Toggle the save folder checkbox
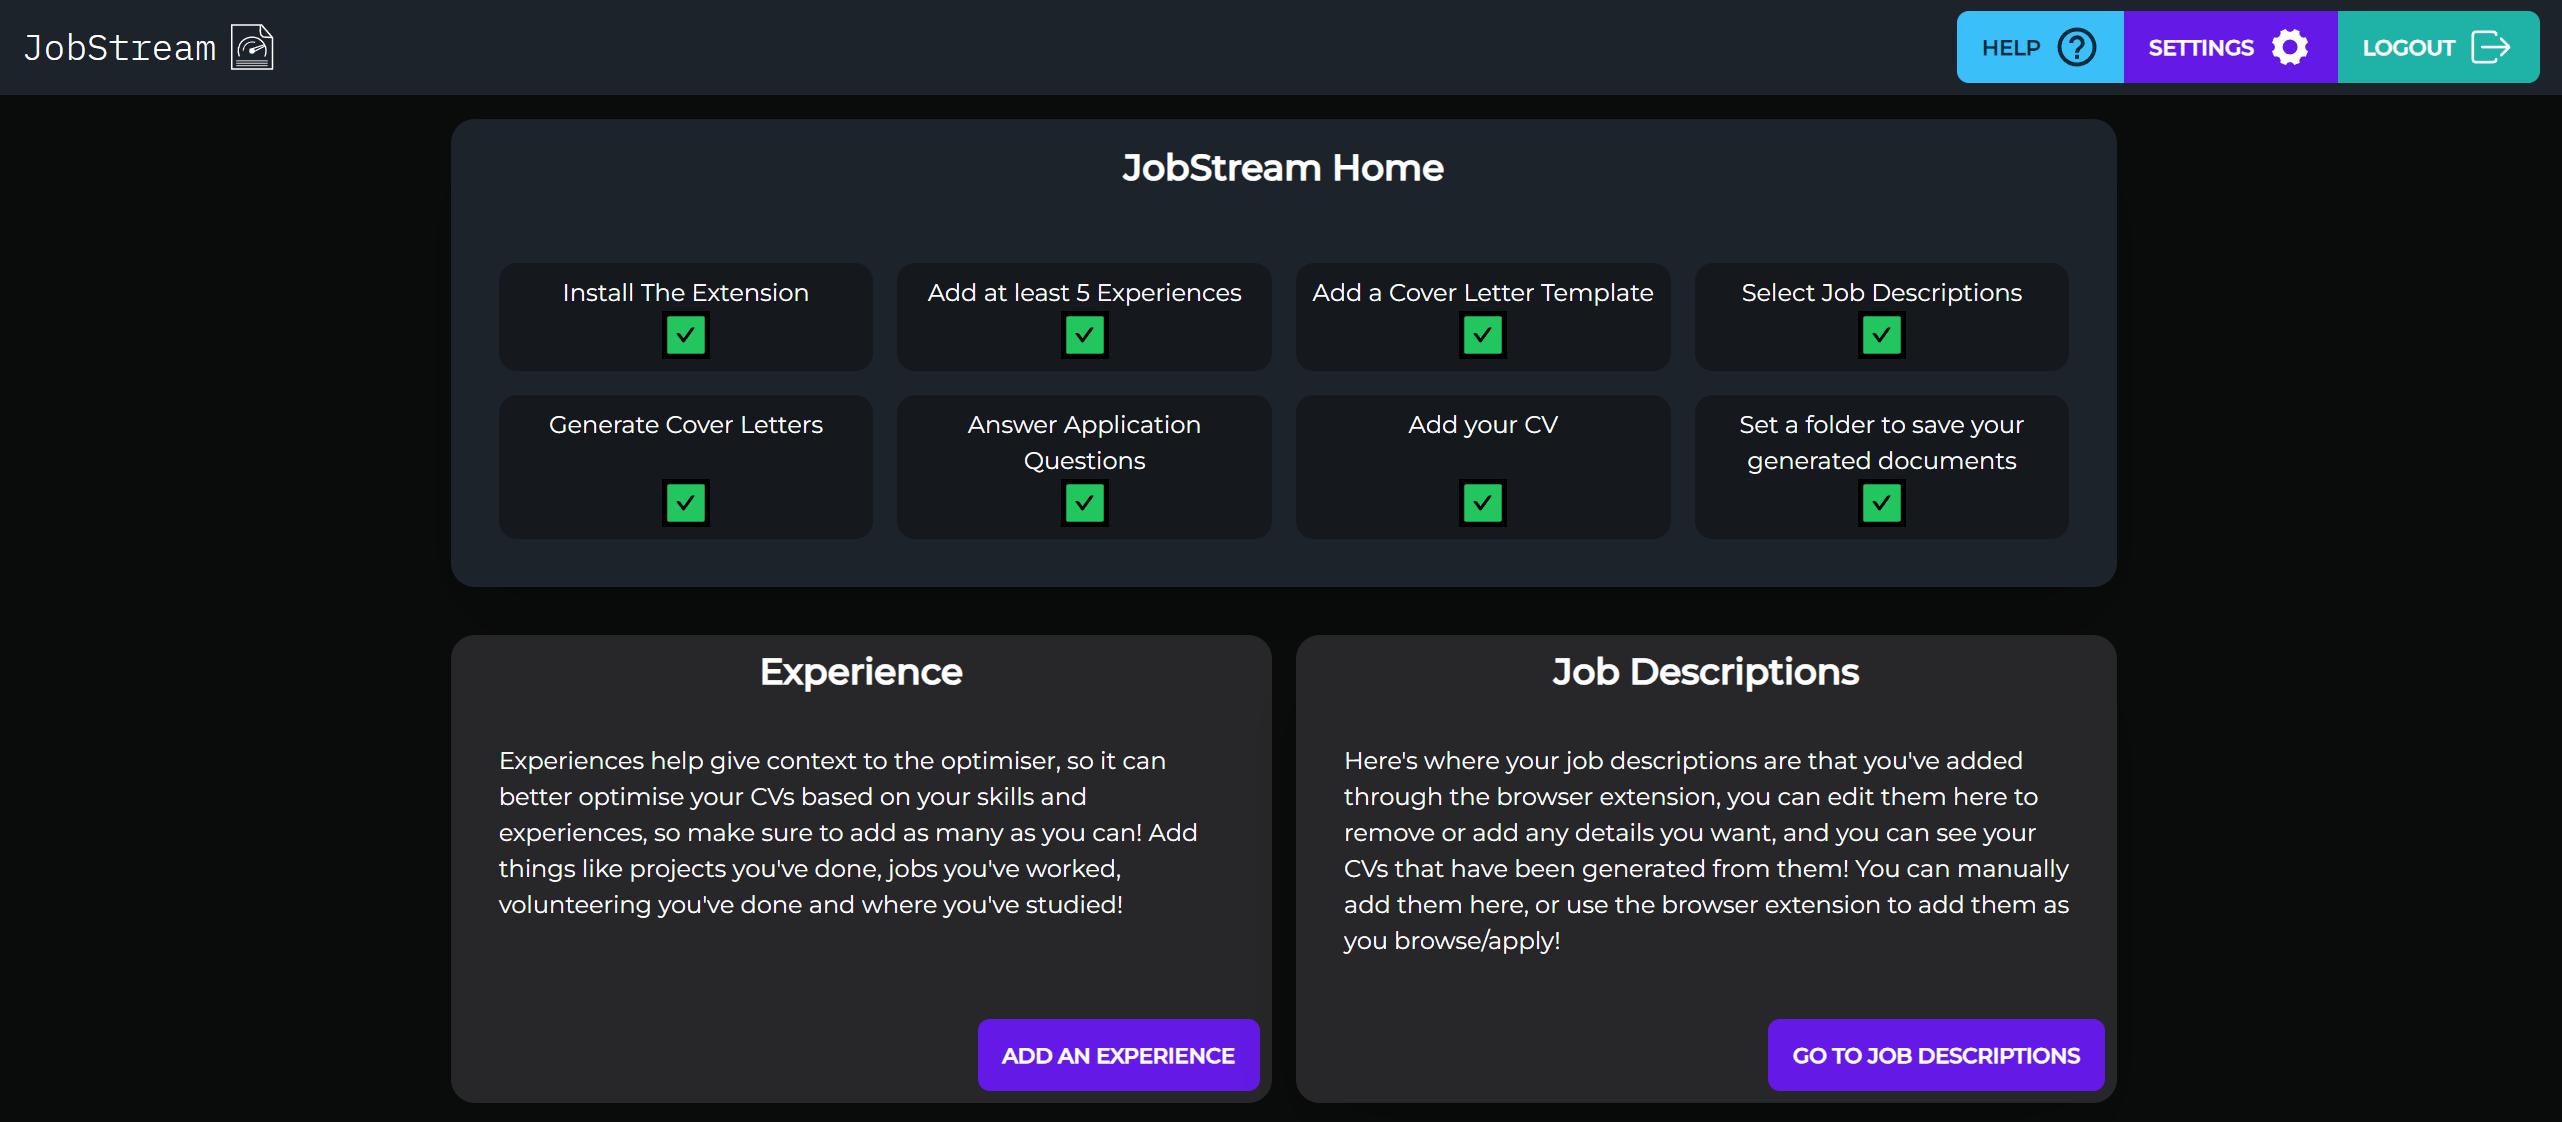The image size is (2562, 1122). [1881, 503]
